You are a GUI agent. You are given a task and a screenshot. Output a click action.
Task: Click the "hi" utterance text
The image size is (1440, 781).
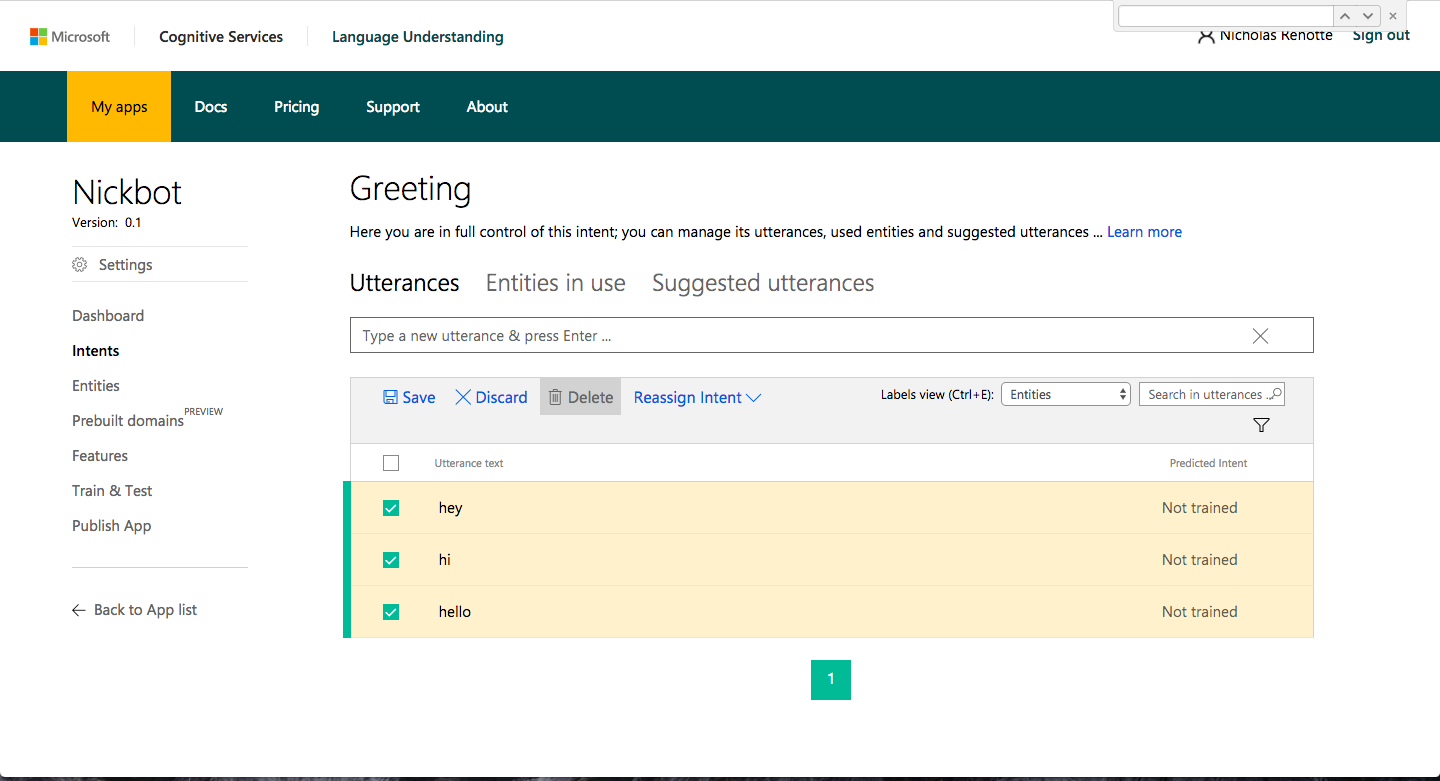(445, 560)
